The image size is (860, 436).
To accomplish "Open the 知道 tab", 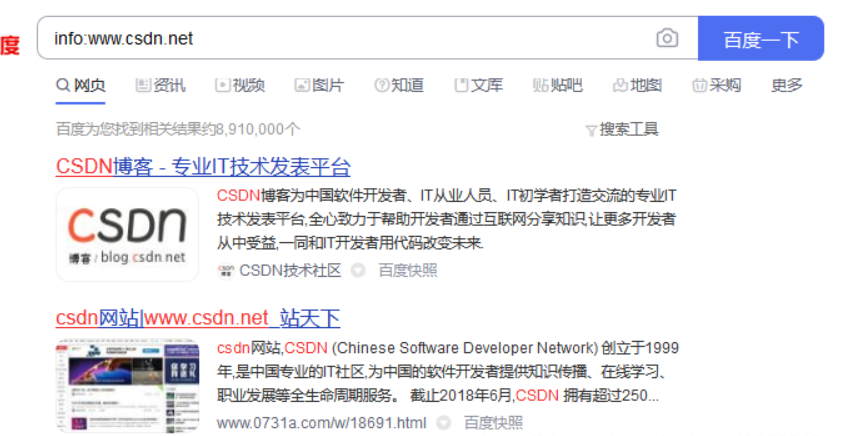I will (399, 85).
